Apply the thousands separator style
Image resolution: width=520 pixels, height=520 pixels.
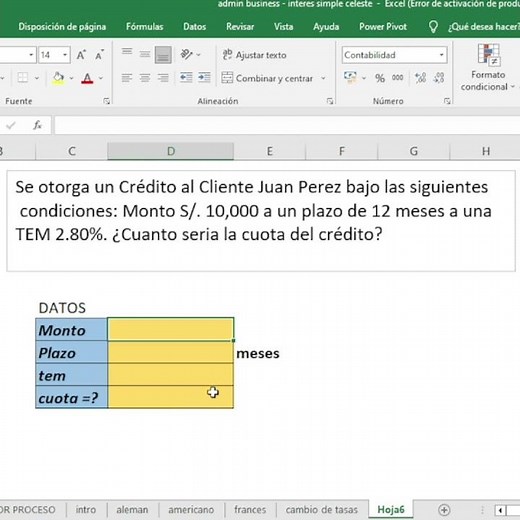pyautogui.click(x=397, y=78)
